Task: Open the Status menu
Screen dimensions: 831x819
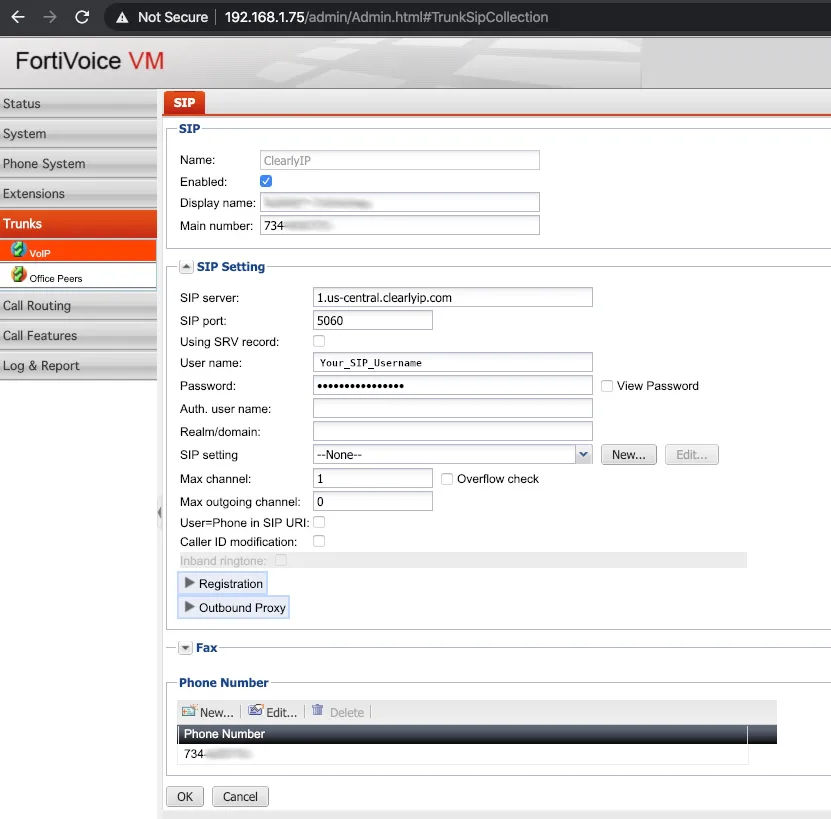Action: 78,104
